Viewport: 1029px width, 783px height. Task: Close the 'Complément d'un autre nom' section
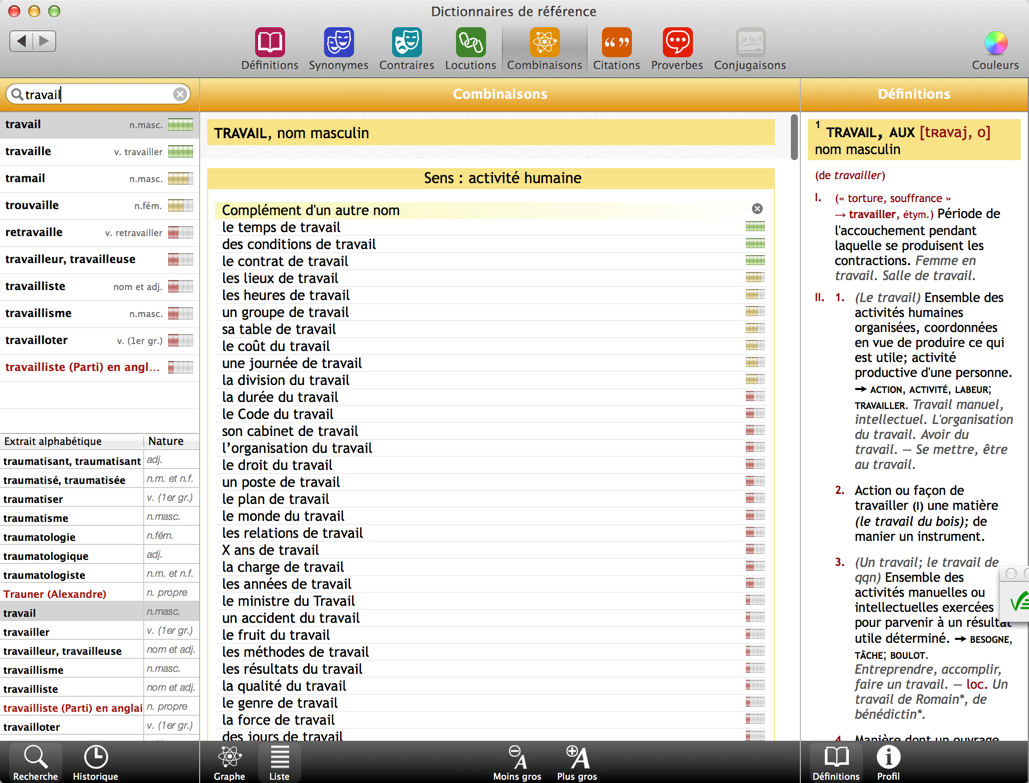coord(757,209)
